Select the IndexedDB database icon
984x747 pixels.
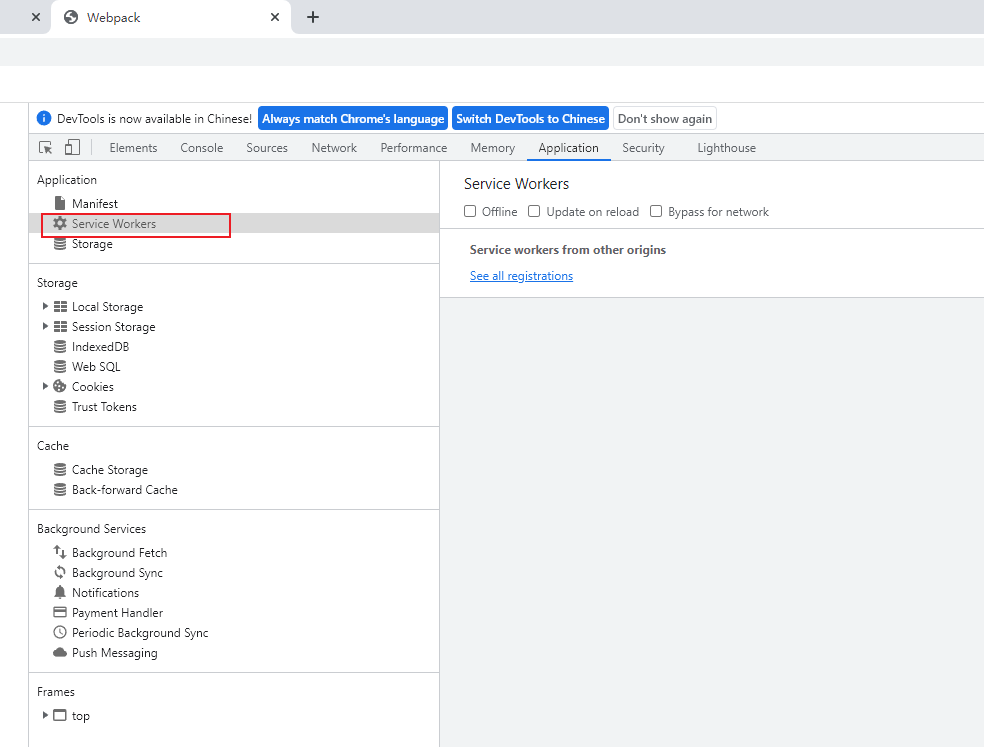click(60, 346)
